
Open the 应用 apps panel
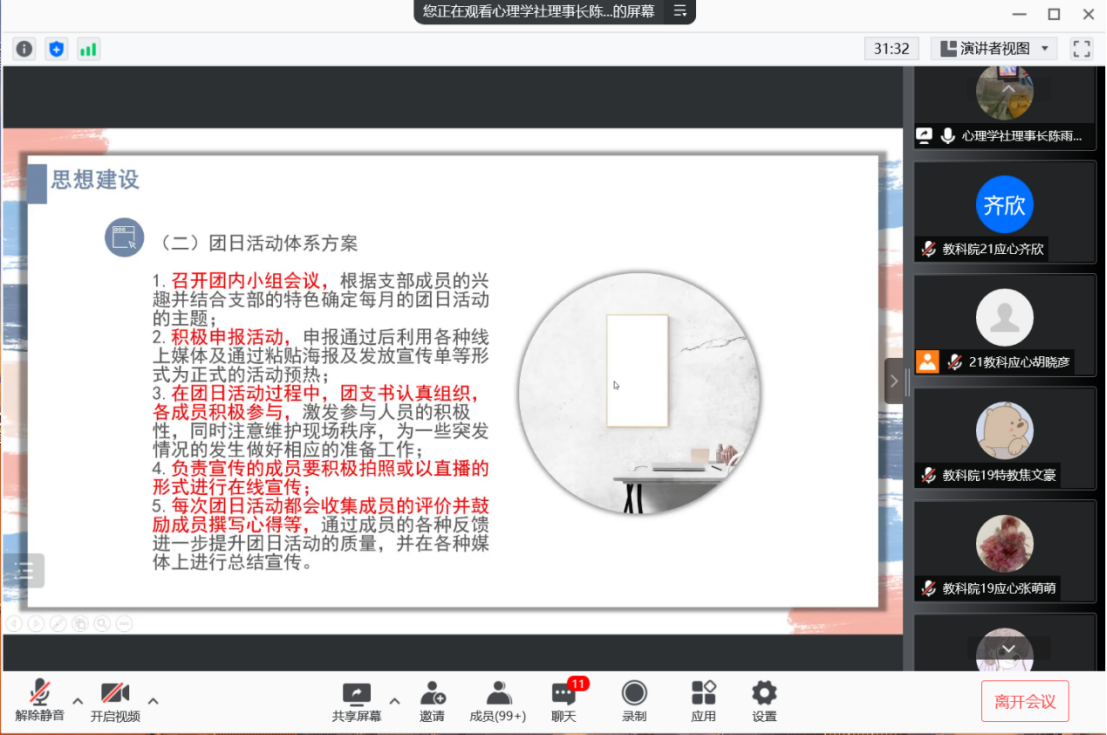(x=703, y=700)
